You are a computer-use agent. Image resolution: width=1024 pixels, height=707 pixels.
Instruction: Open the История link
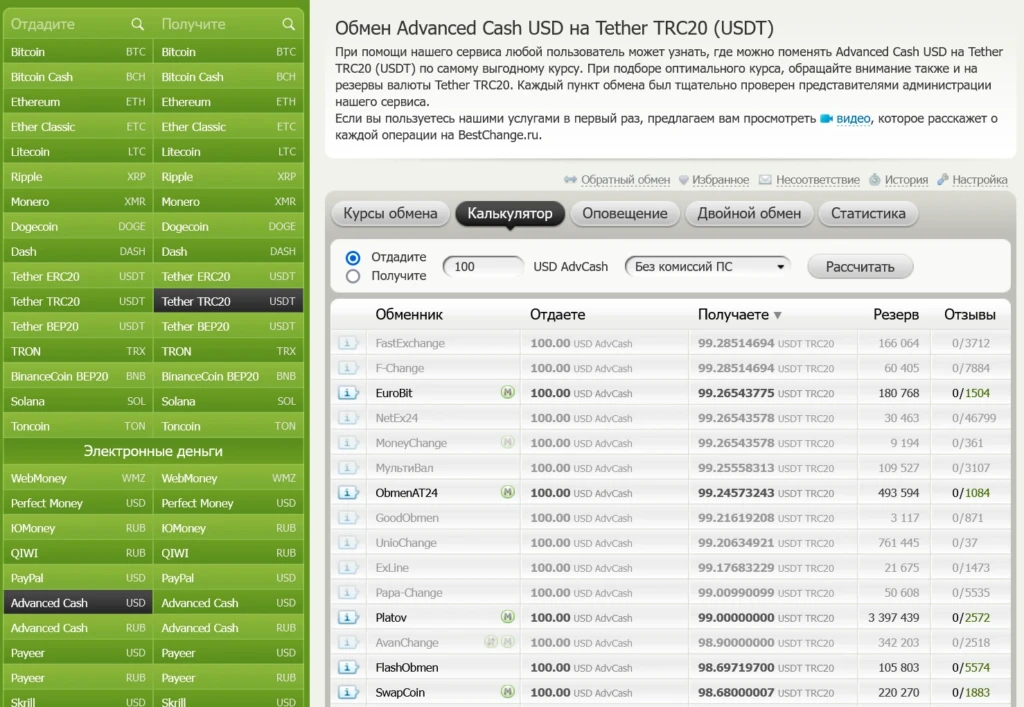pos(906,180)
